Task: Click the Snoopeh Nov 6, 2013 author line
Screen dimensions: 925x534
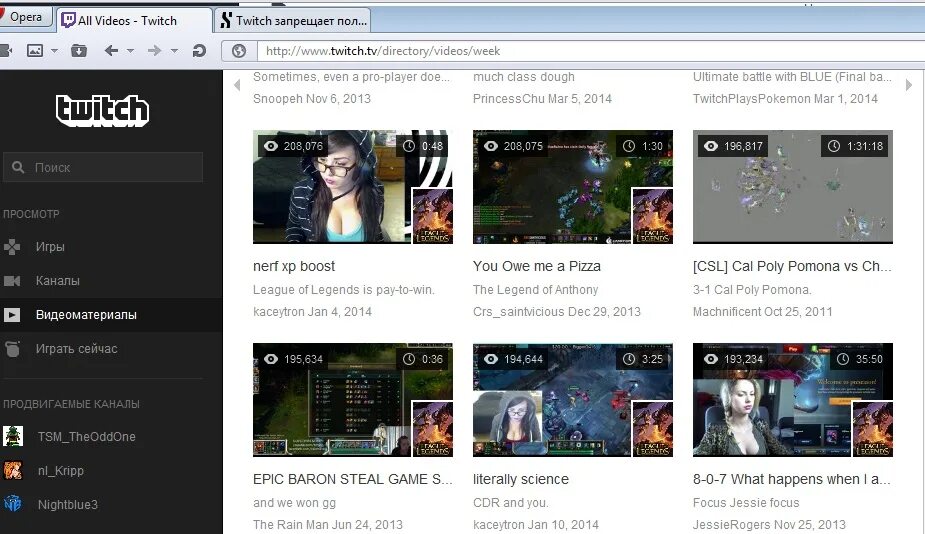Action: tap(312, 99)
